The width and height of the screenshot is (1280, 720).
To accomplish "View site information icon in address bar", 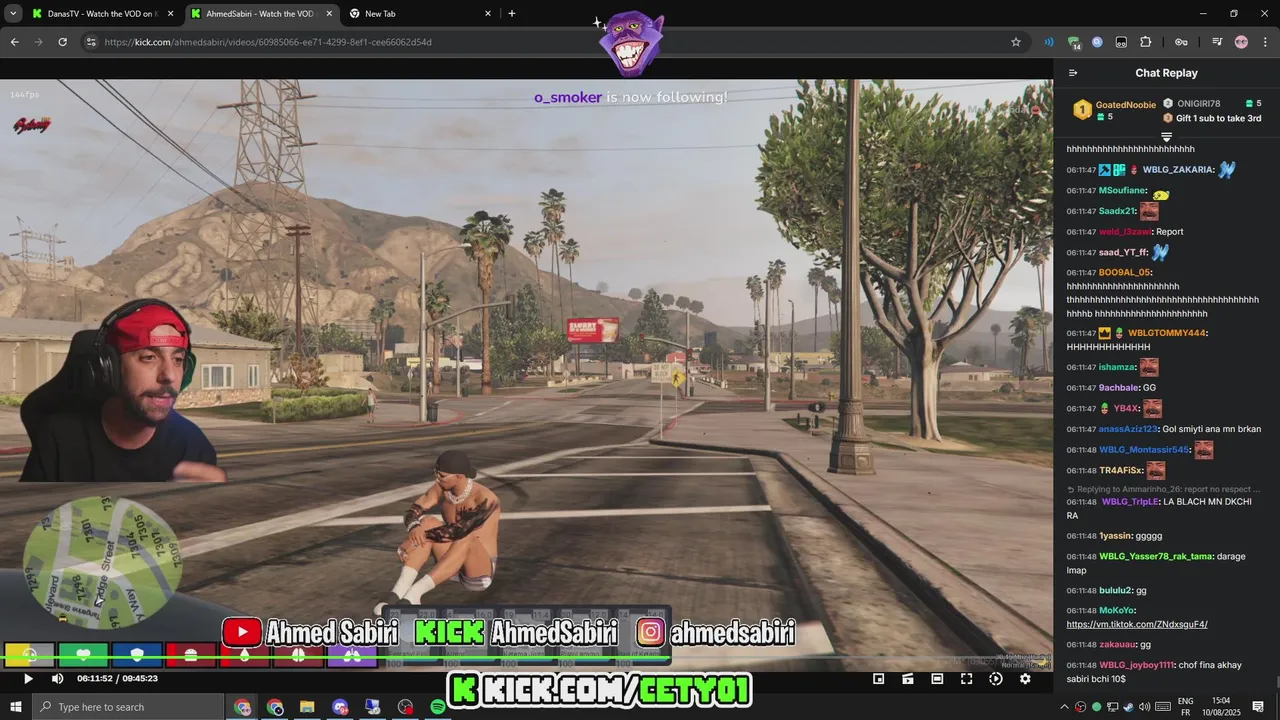I will point(91,42).
